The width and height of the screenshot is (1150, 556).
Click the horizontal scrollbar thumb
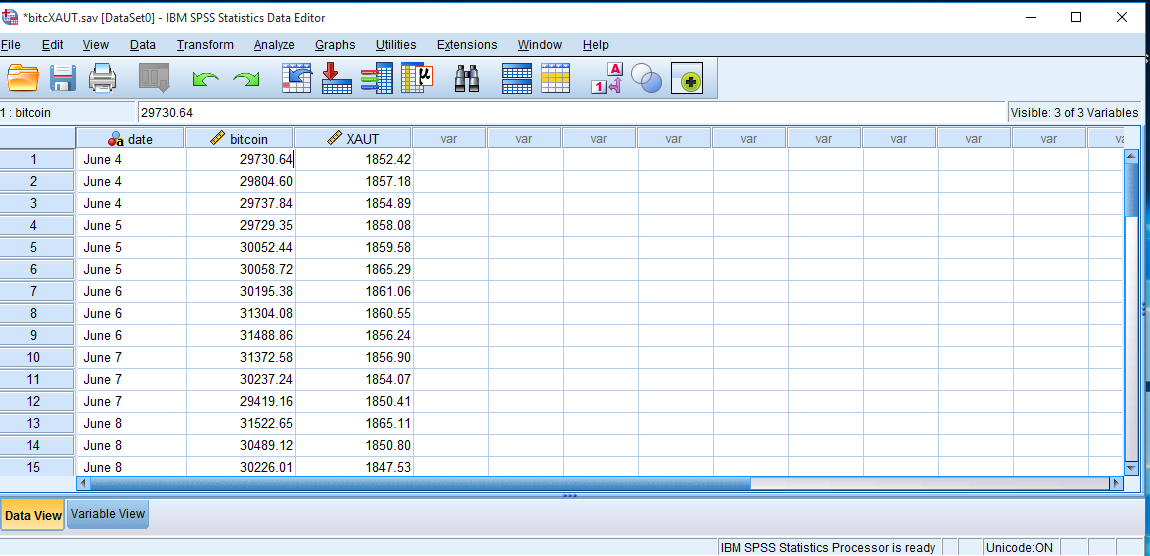pos(420,483)
